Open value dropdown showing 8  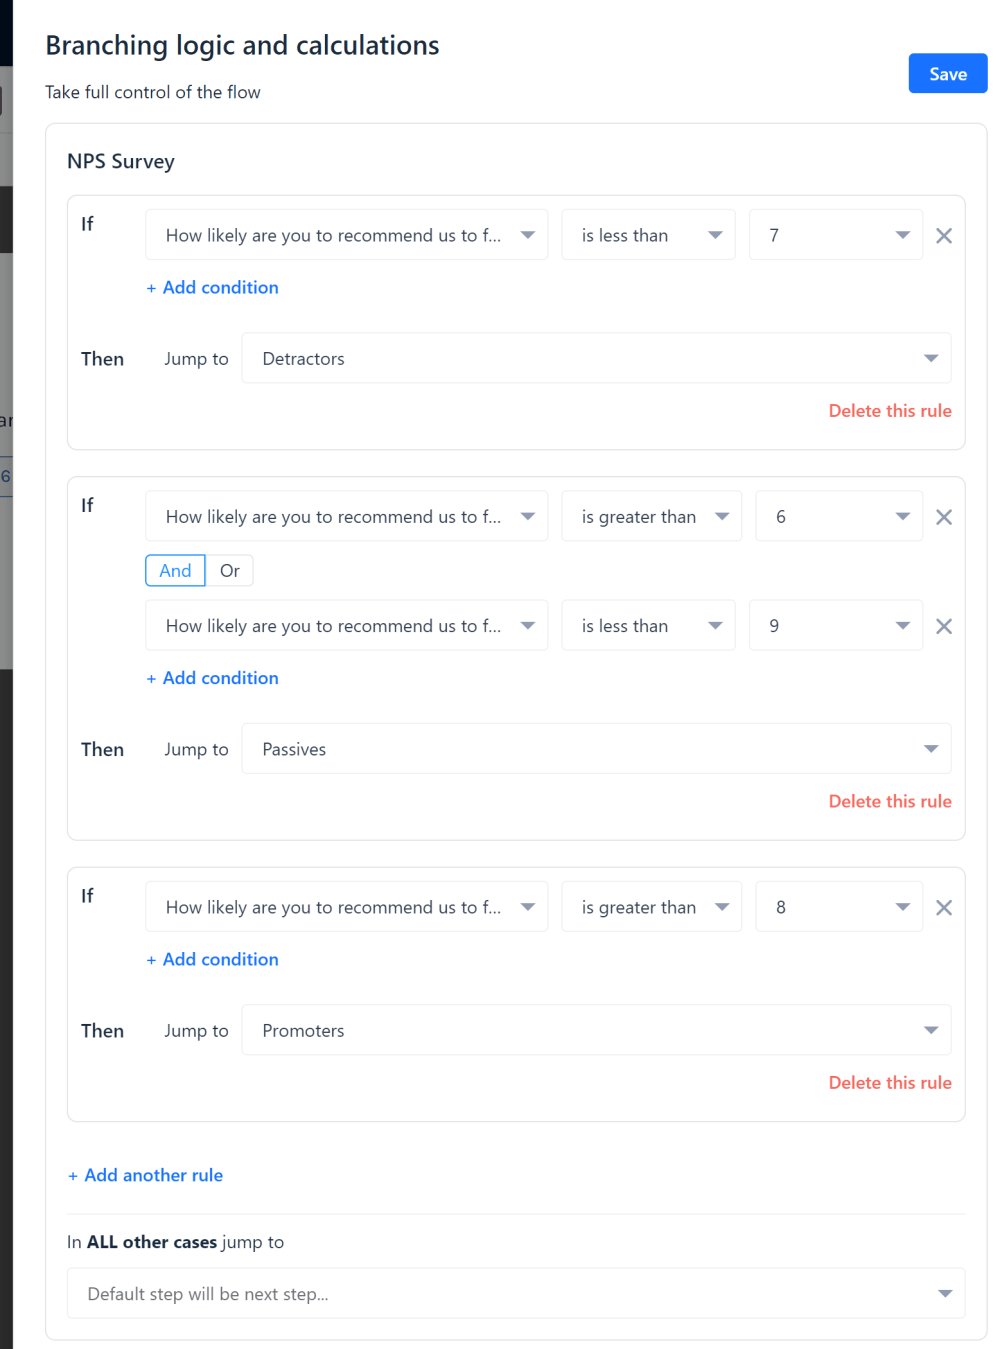point(838,908)
